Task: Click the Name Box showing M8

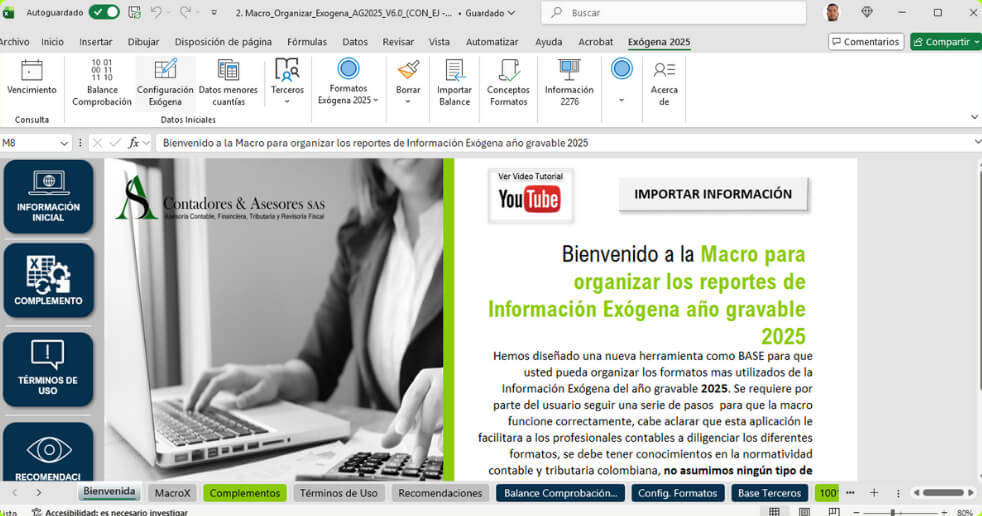Action: click(30, 143)
